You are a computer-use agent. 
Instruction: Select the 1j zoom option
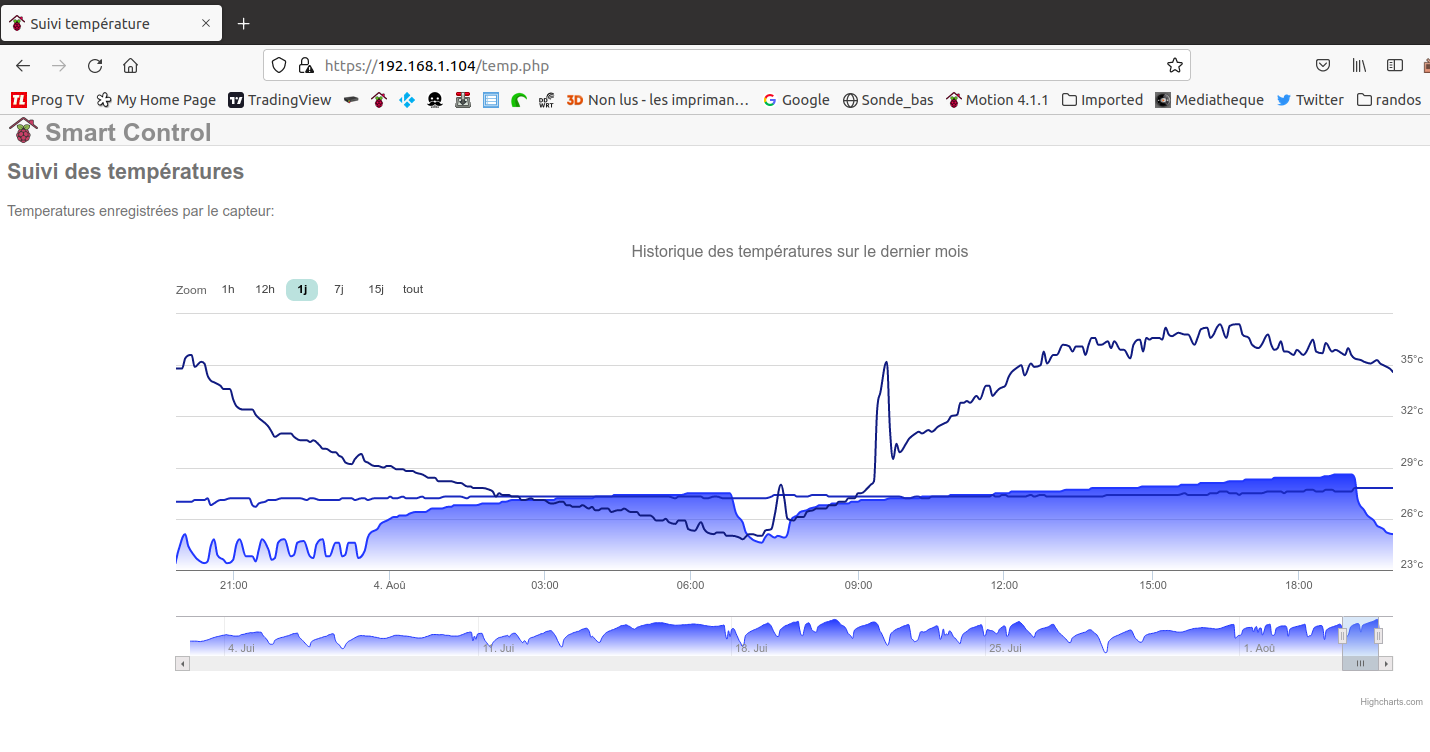pyautogui.click(x=301, y=289)
